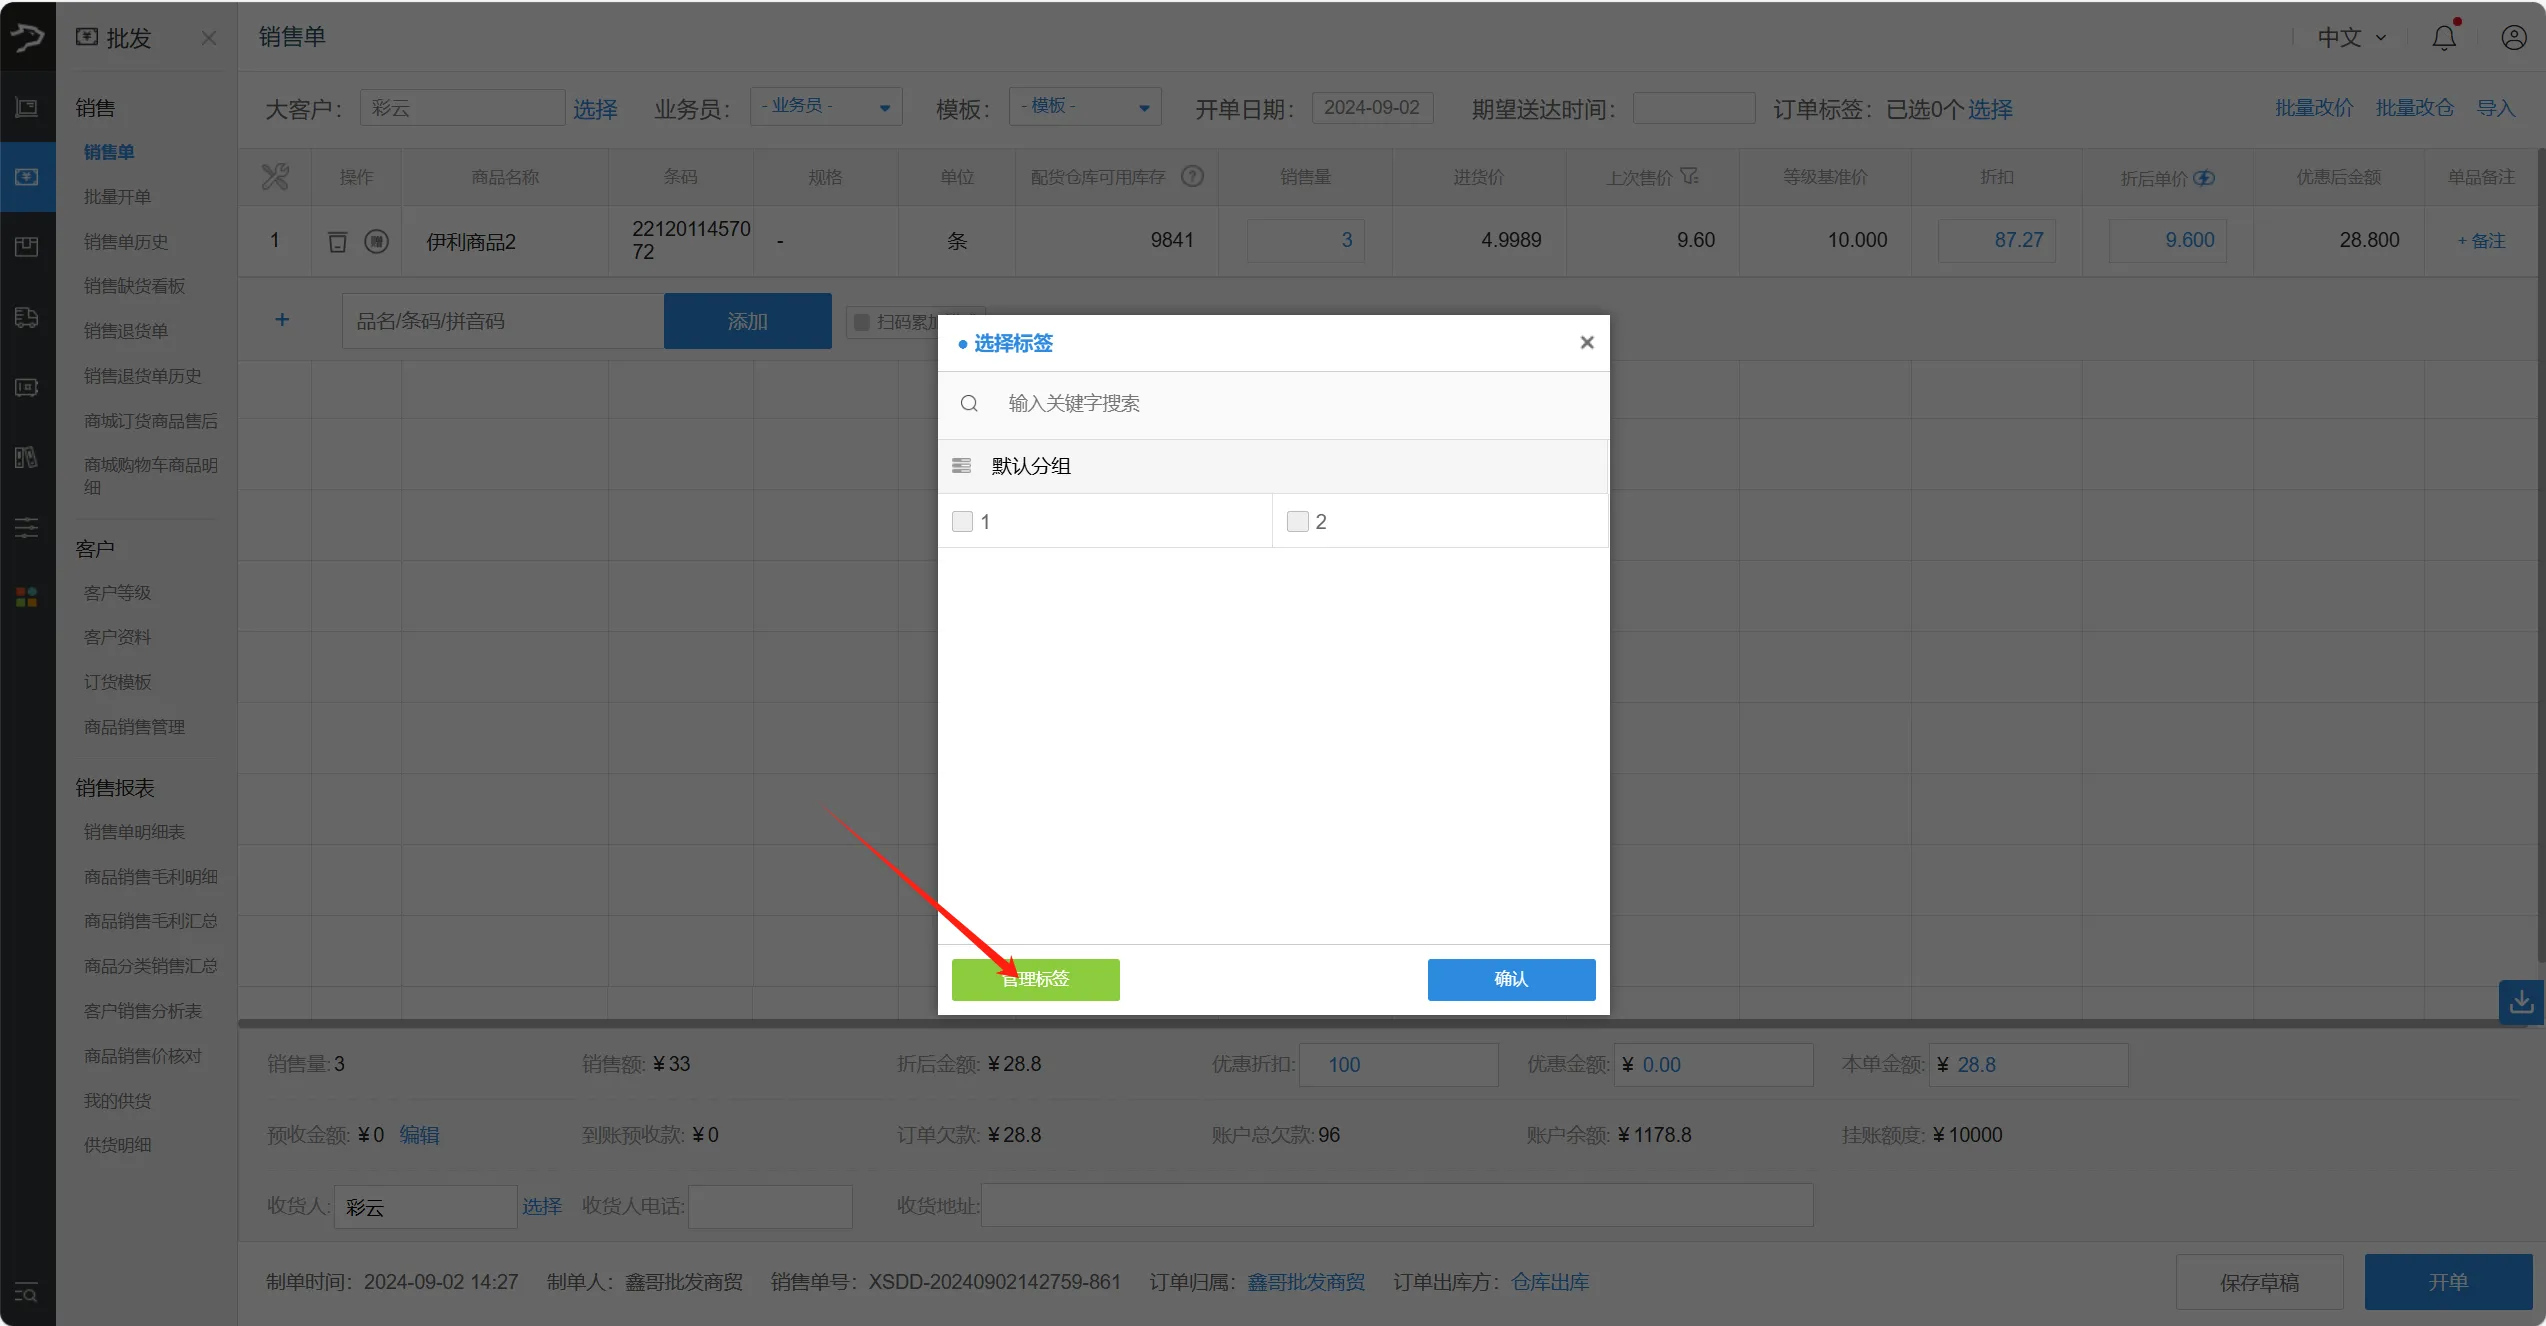Check the checkbox for tag 1
This screenshot has width=2546, height=1326.
[964, 521]
